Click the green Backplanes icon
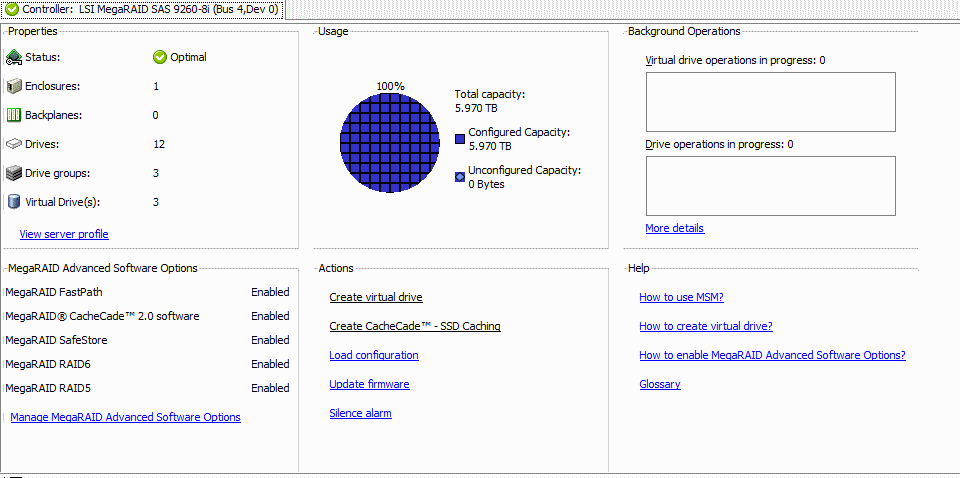This screenshot has height=478, width=960. point(14,115)
